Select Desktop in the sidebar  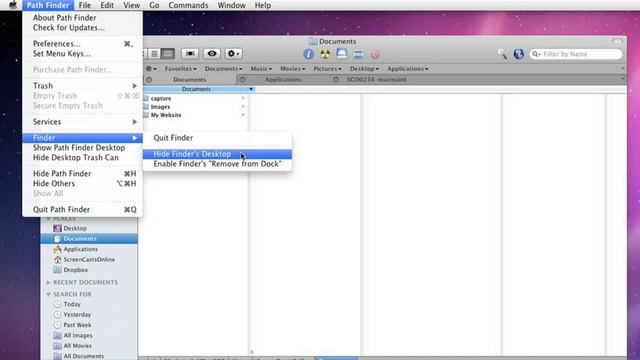[75, 228]
